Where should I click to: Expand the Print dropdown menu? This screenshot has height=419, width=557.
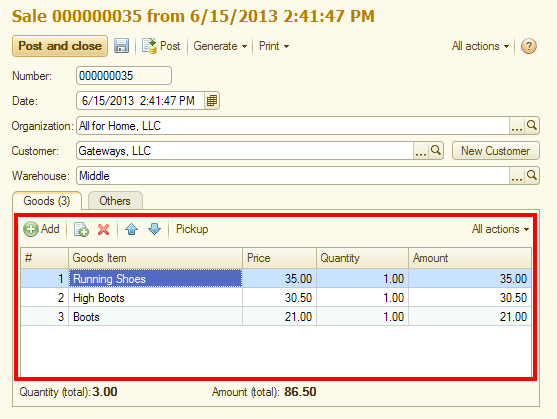(274, 46)
